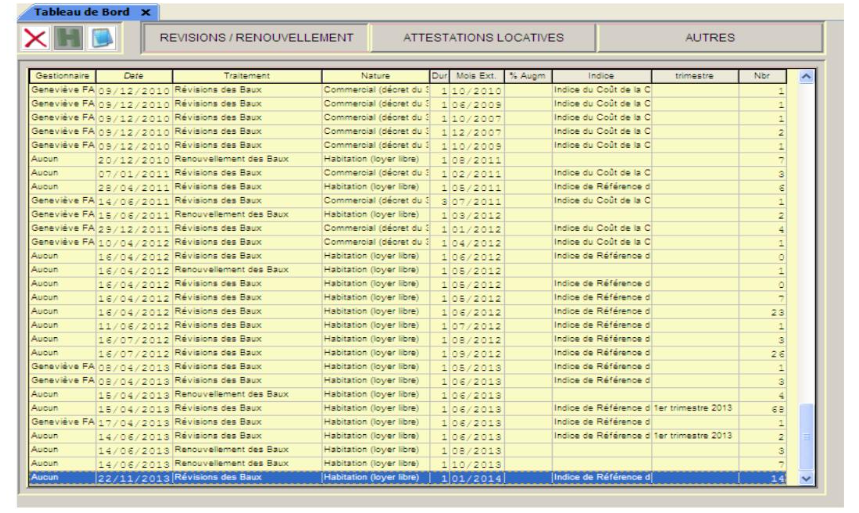Click the Traitement column header
Viewport: 859px width, 513px height.
[x=247, y=75]
